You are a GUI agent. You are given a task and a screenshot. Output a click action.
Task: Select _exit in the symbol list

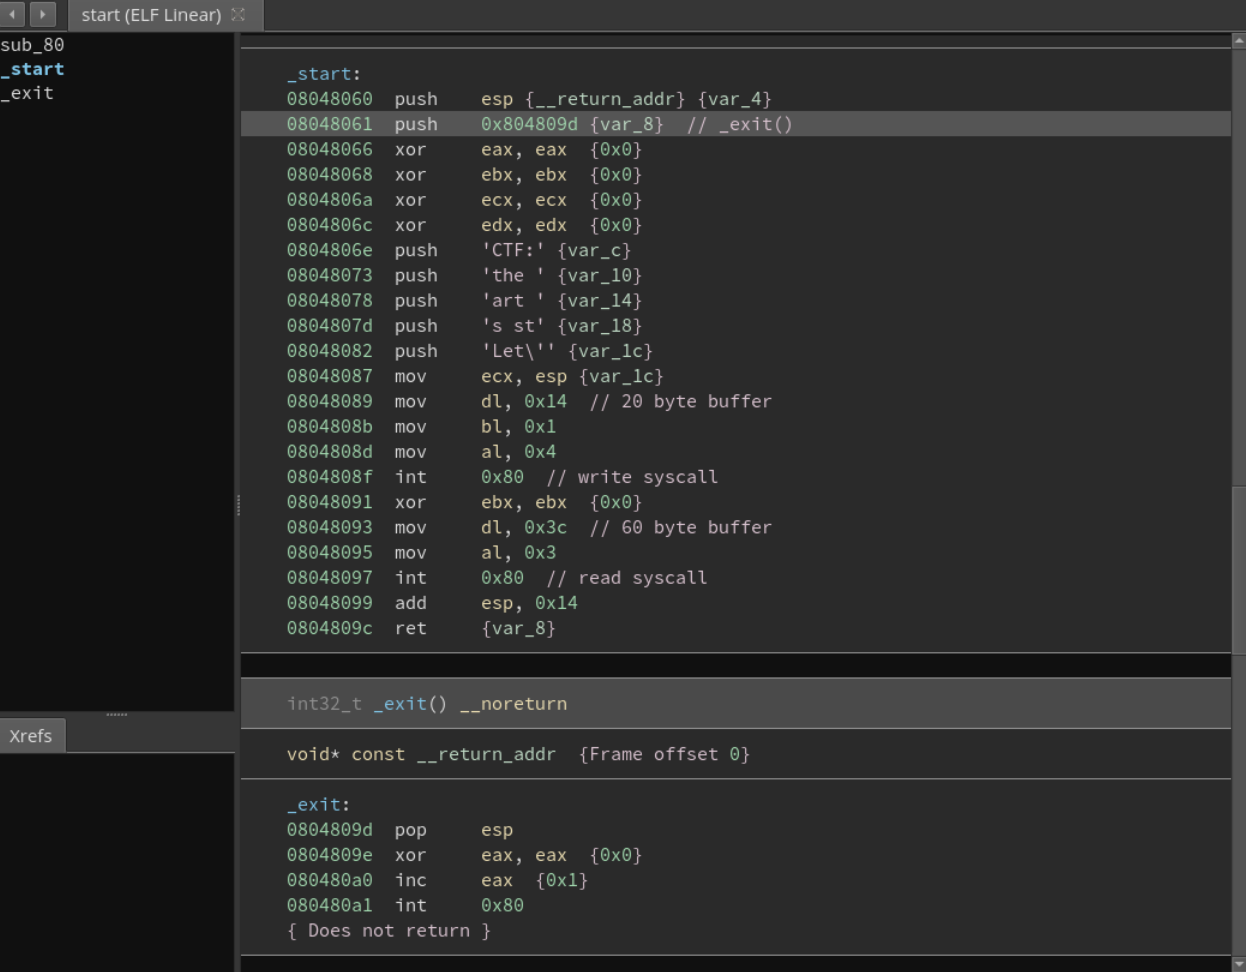click(24, 93)
